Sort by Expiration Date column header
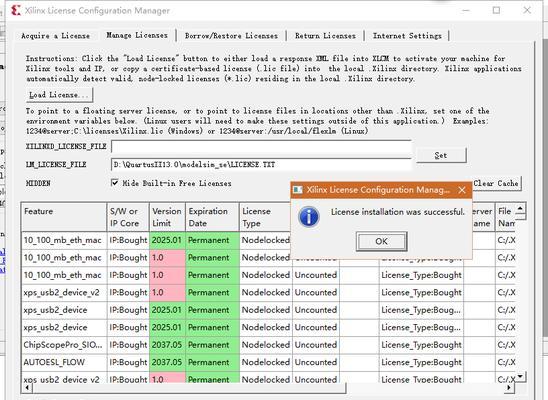This screenshot has width=548, height=400. click(212, 217)
